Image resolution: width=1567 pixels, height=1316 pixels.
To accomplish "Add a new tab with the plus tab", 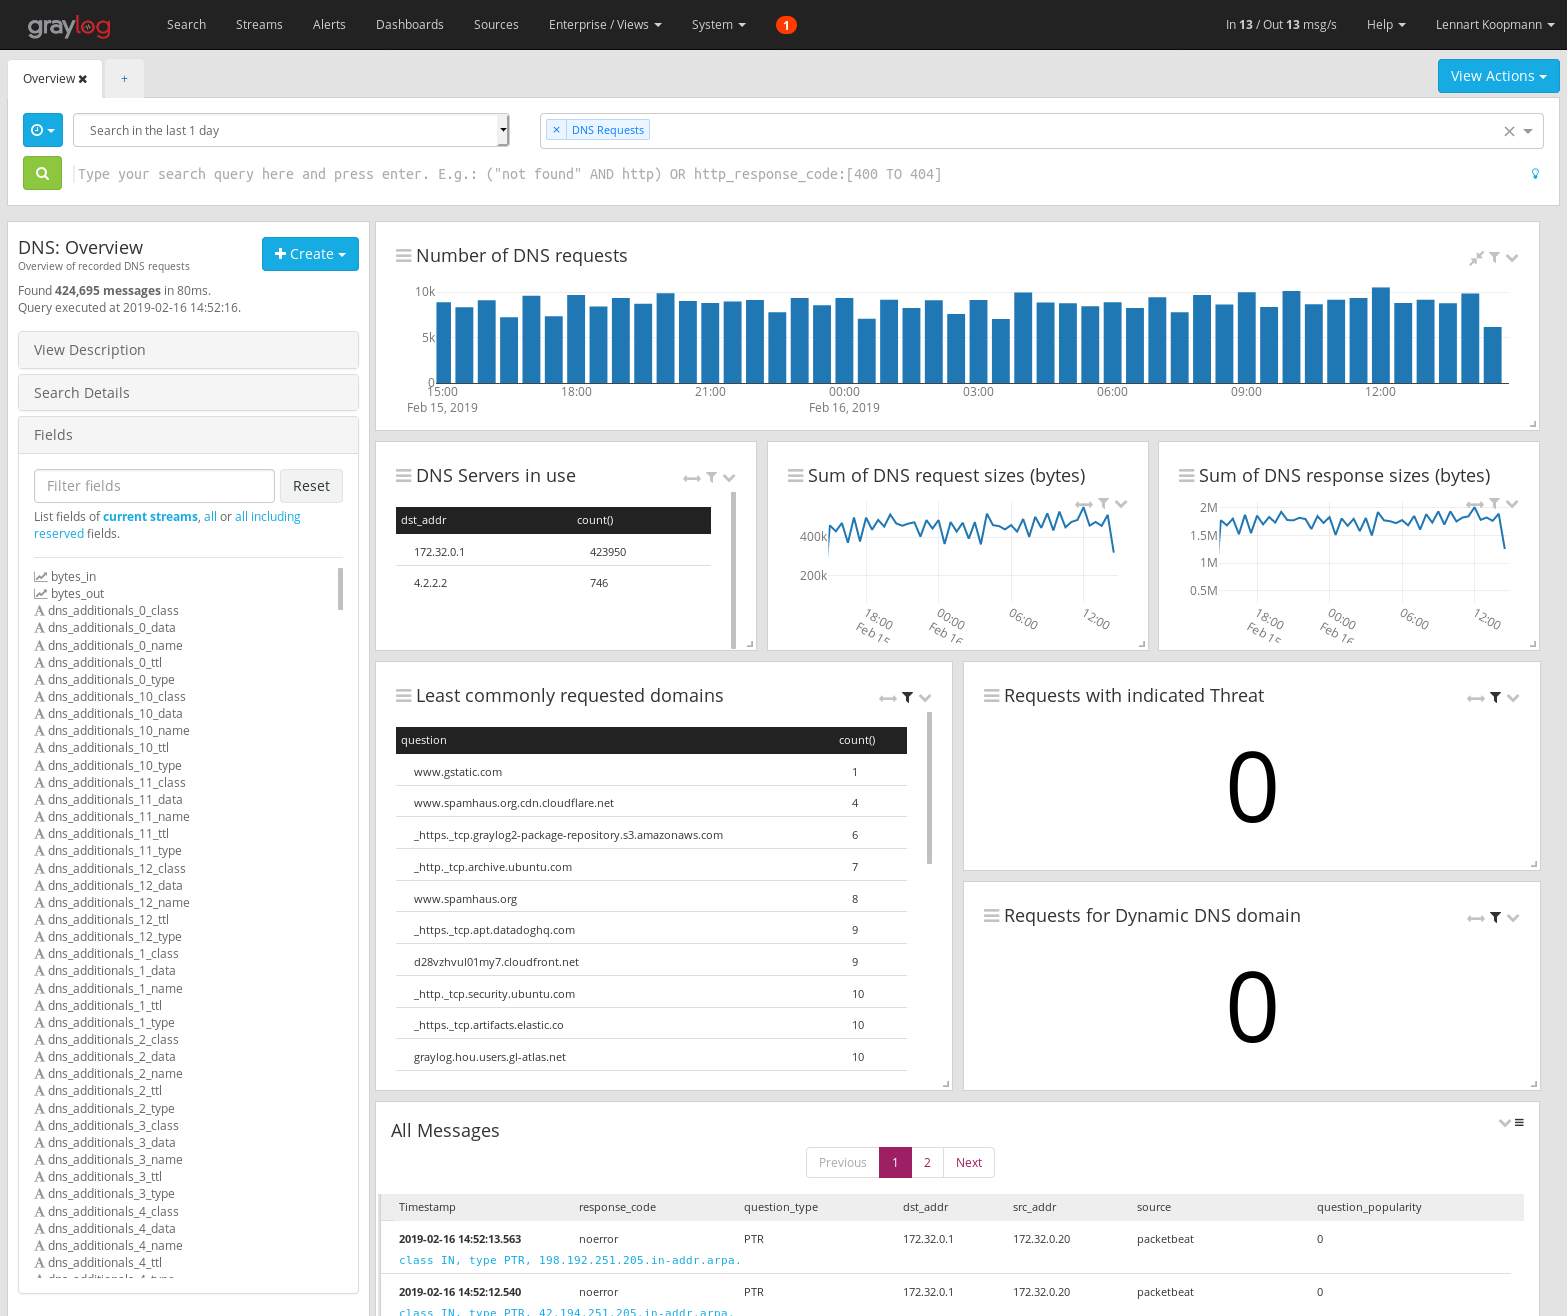I will [124, 79].
